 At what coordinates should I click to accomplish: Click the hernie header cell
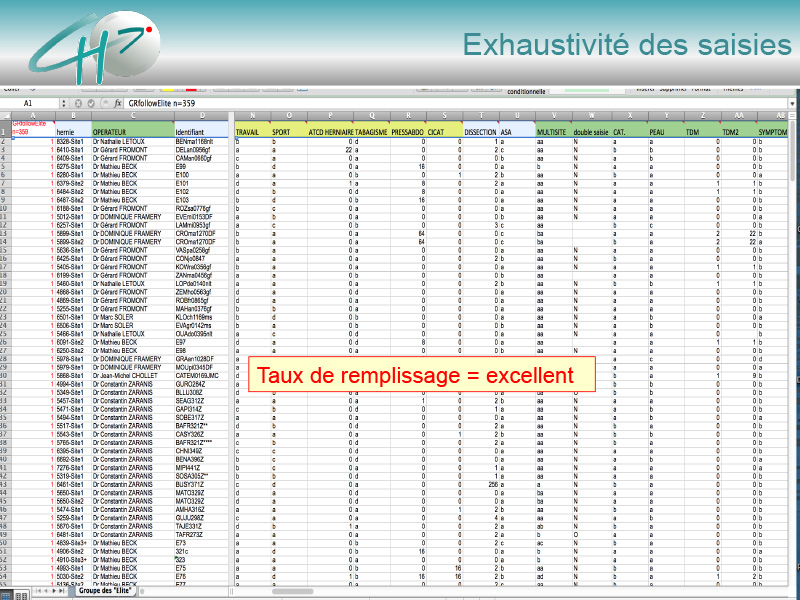(x=73, y=129)
